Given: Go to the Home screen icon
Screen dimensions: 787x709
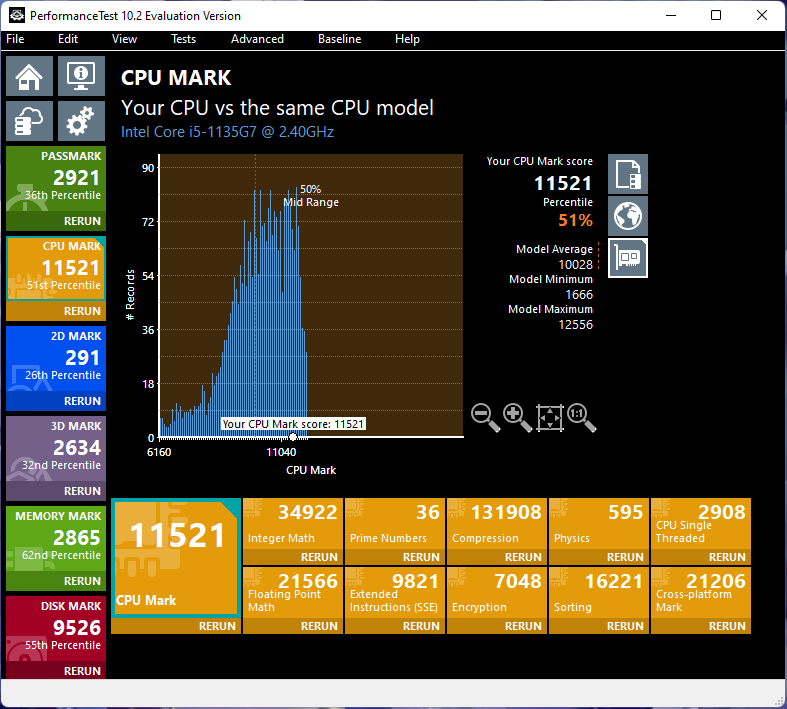Looking at the screenshot, I should point(29,76).
